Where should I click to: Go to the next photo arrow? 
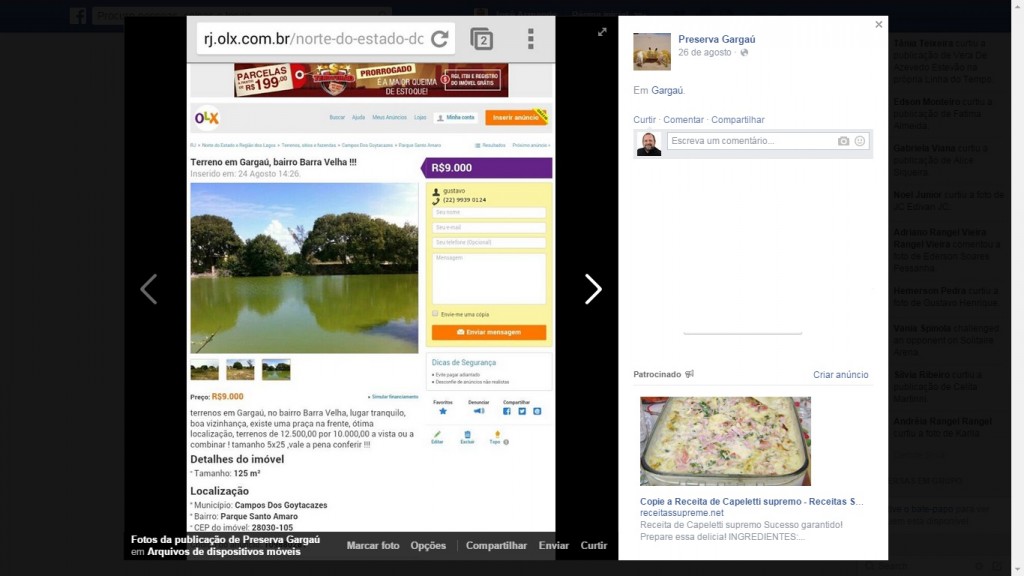pos(593,289)
